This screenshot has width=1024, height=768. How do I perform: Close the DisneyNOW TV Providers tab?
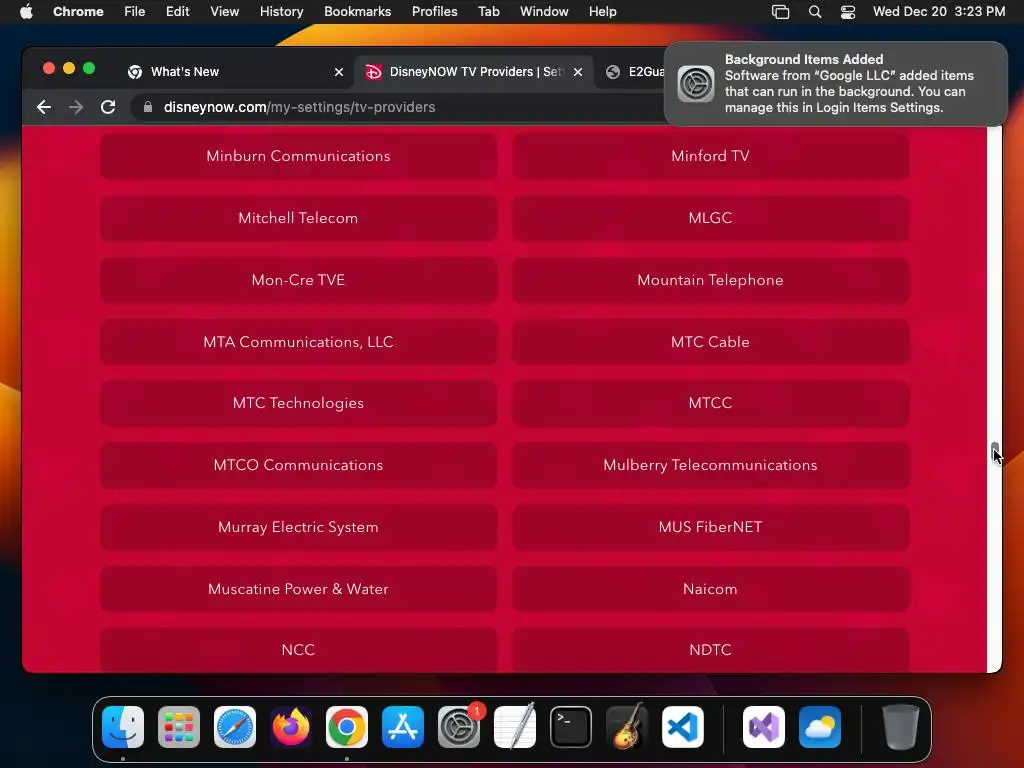click(578, 72)
